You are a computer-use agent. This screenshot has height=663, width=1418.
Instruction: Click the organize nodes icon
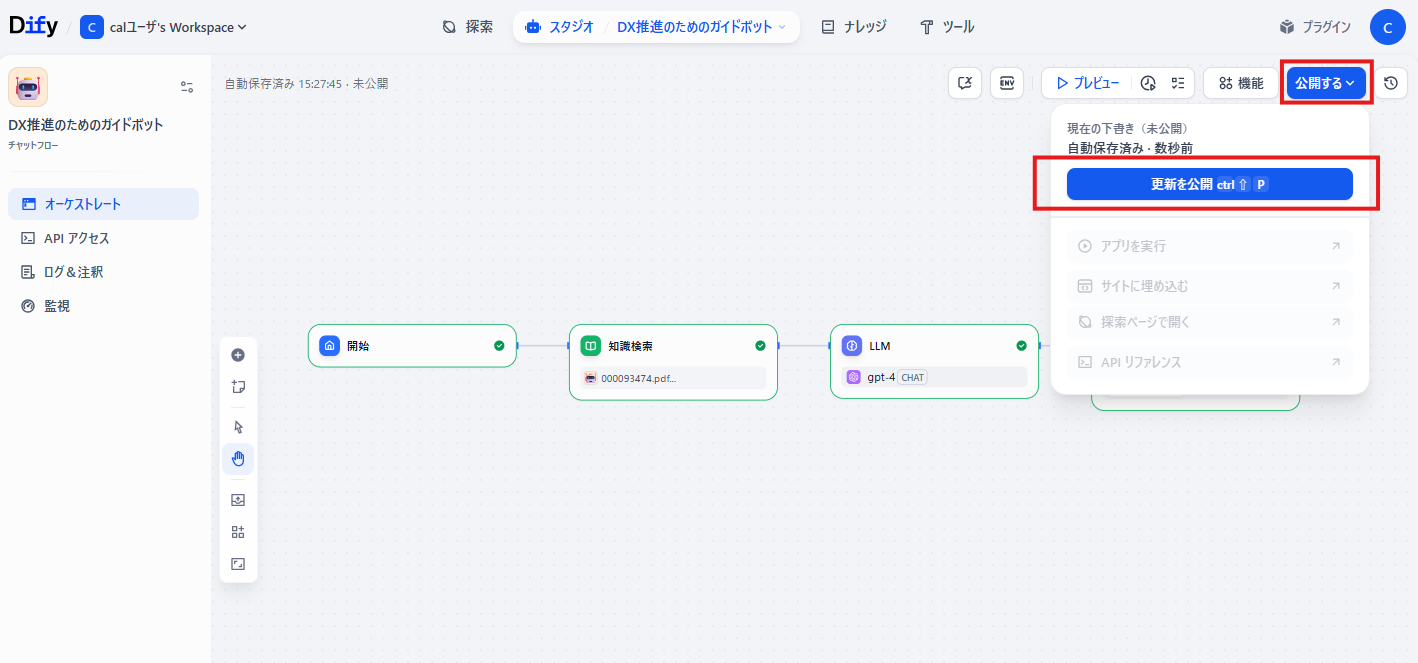(x=238, y=531)
